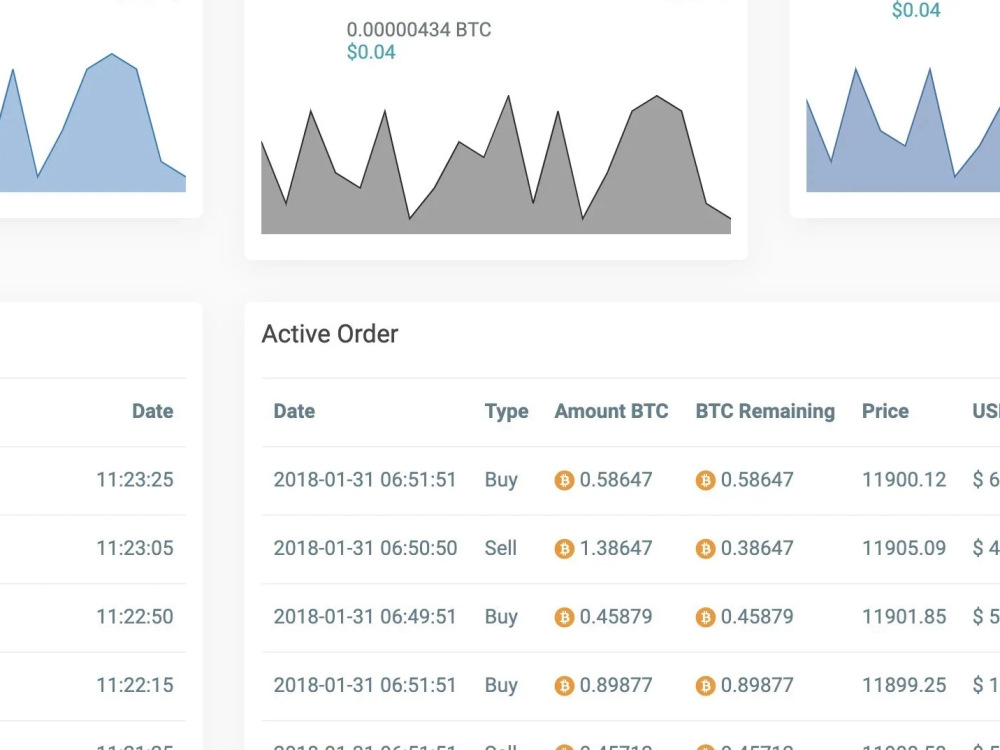Screen dimensions: 1000x750
Task: Select price 11901.85
Action: pos(904,617)
